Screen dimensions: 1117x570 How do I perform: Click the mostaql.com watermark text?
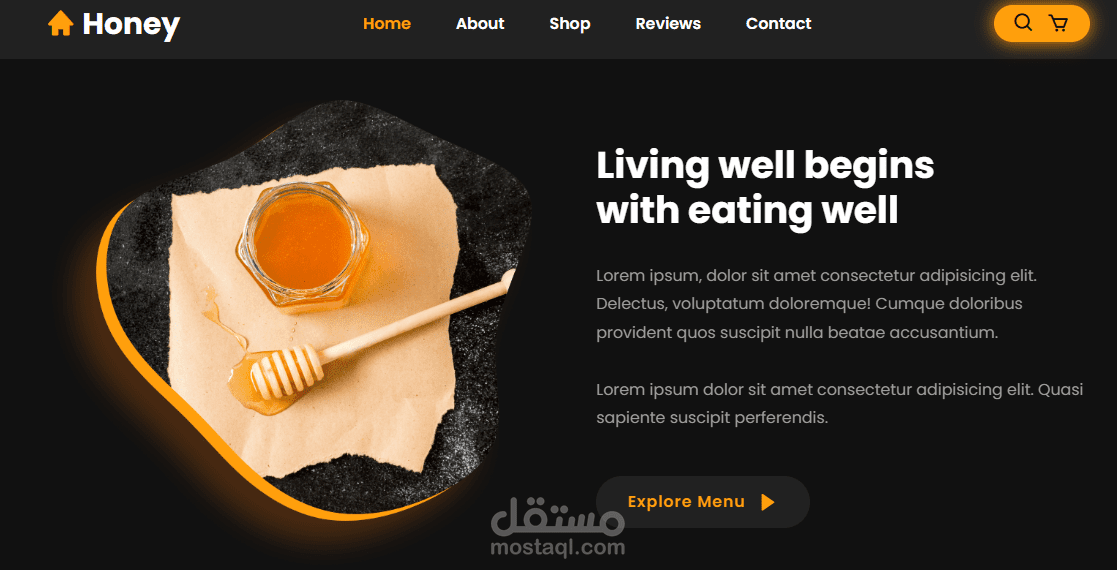point(558,548)
